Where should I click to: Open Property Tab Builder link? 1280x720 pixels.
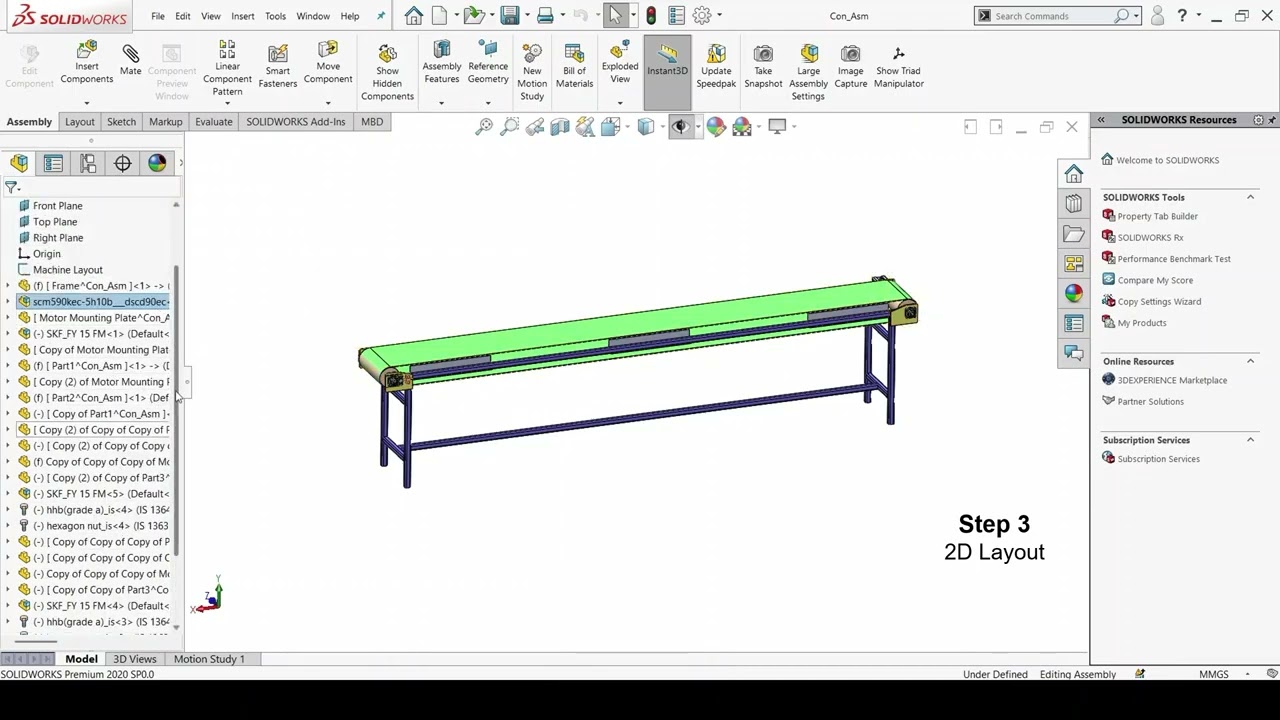[x=1157, y=216]
